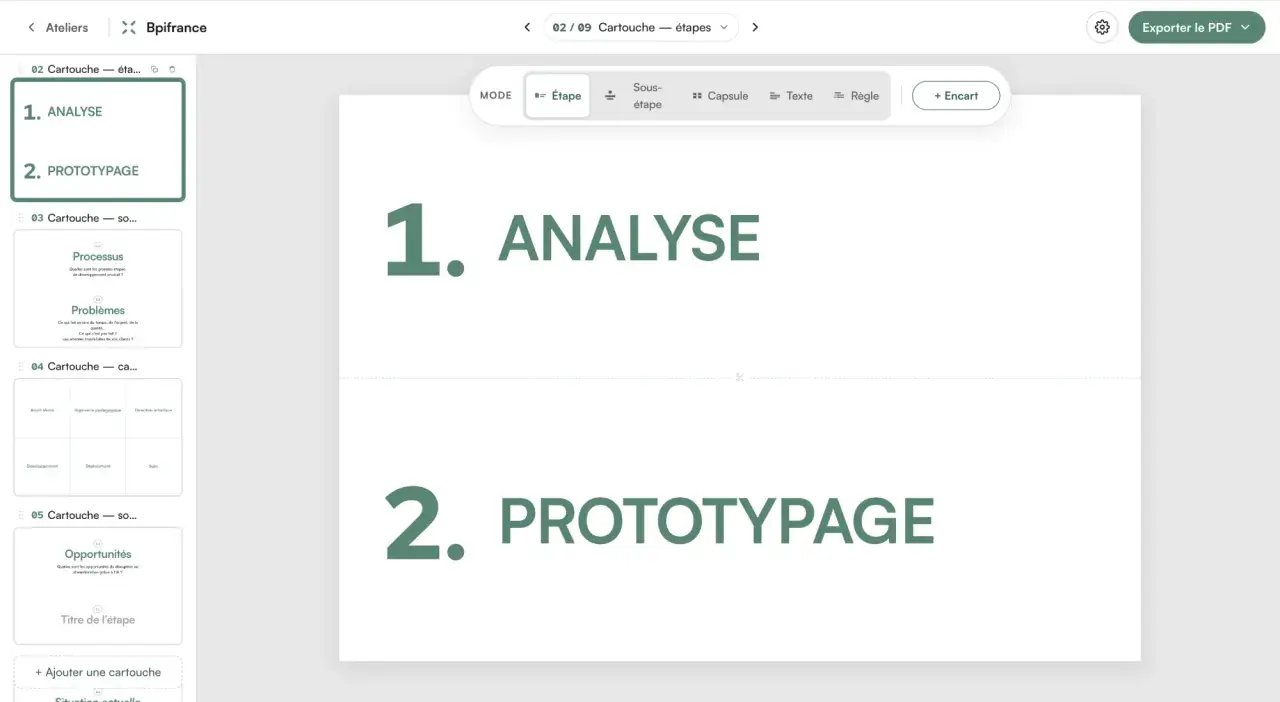Select the 02 Cartouche étapes thumbnail
1280x702 pixels.
click(98, 140)
